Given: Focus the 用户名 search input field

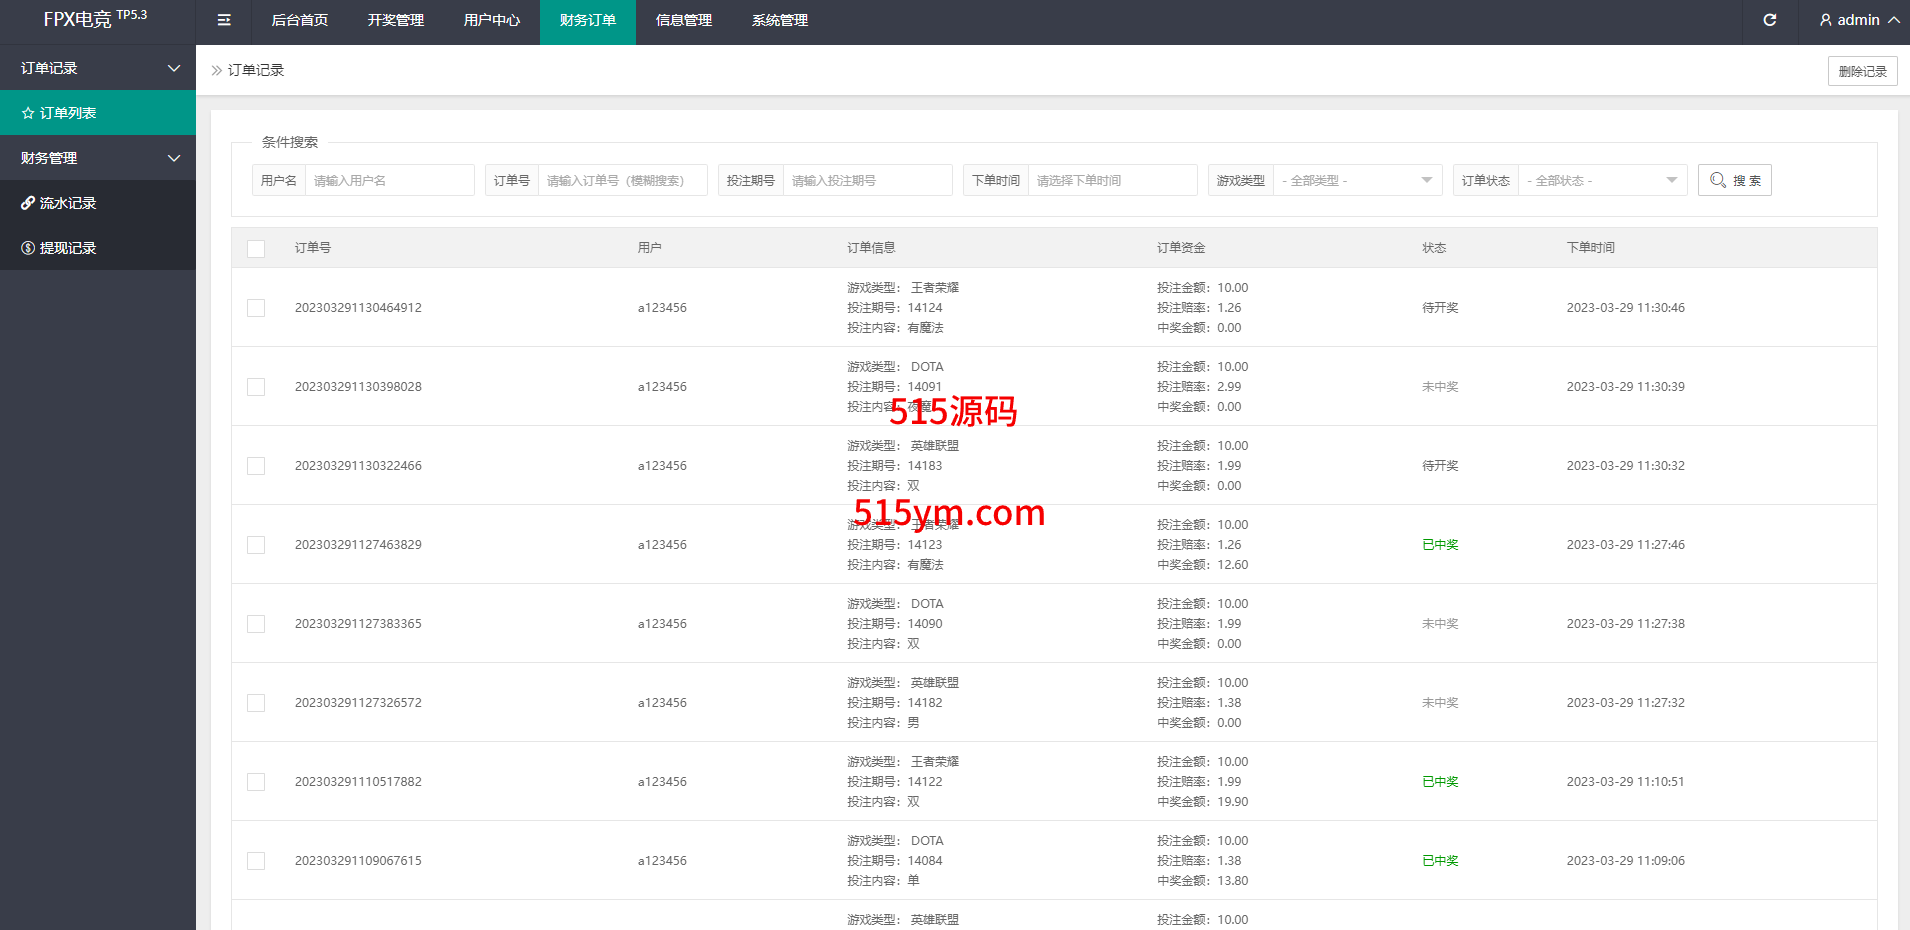Looking at the screenshot, I should [389, 180].
